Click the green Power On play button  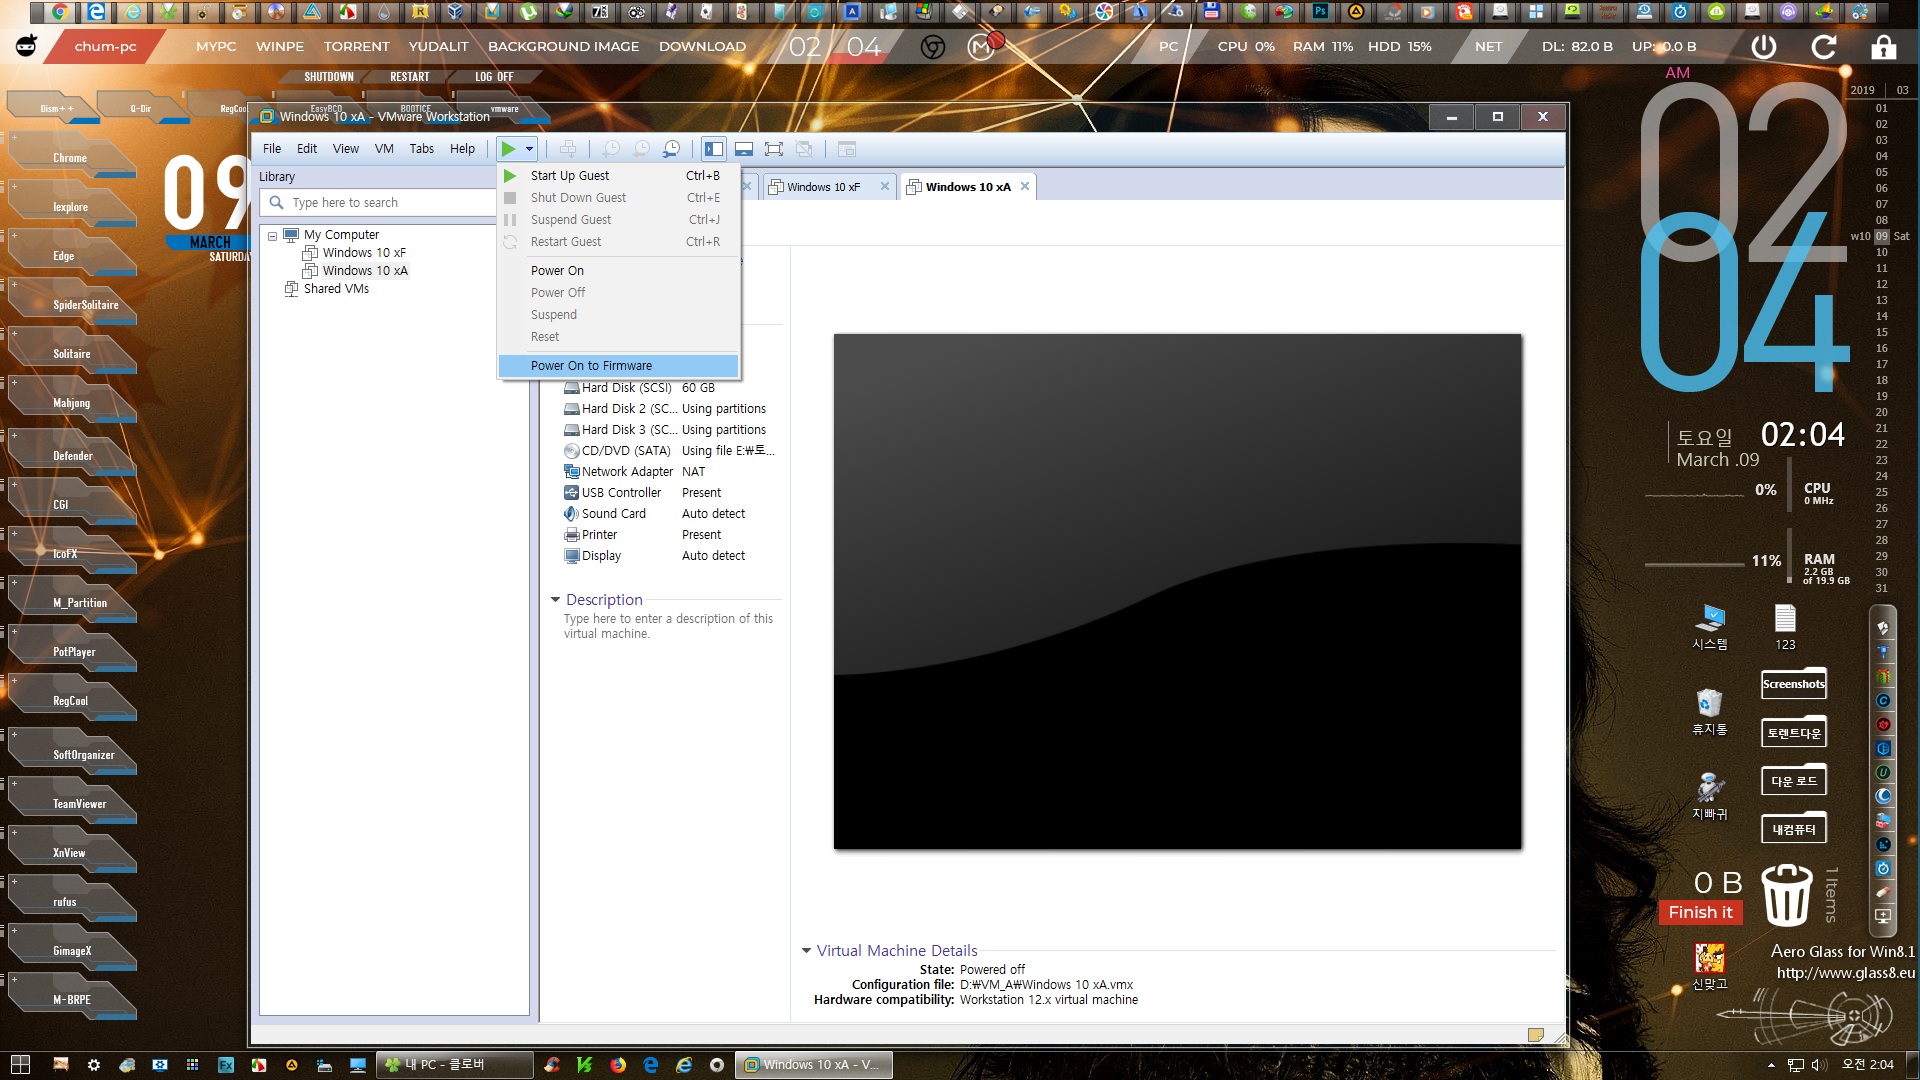pos(508,149)
